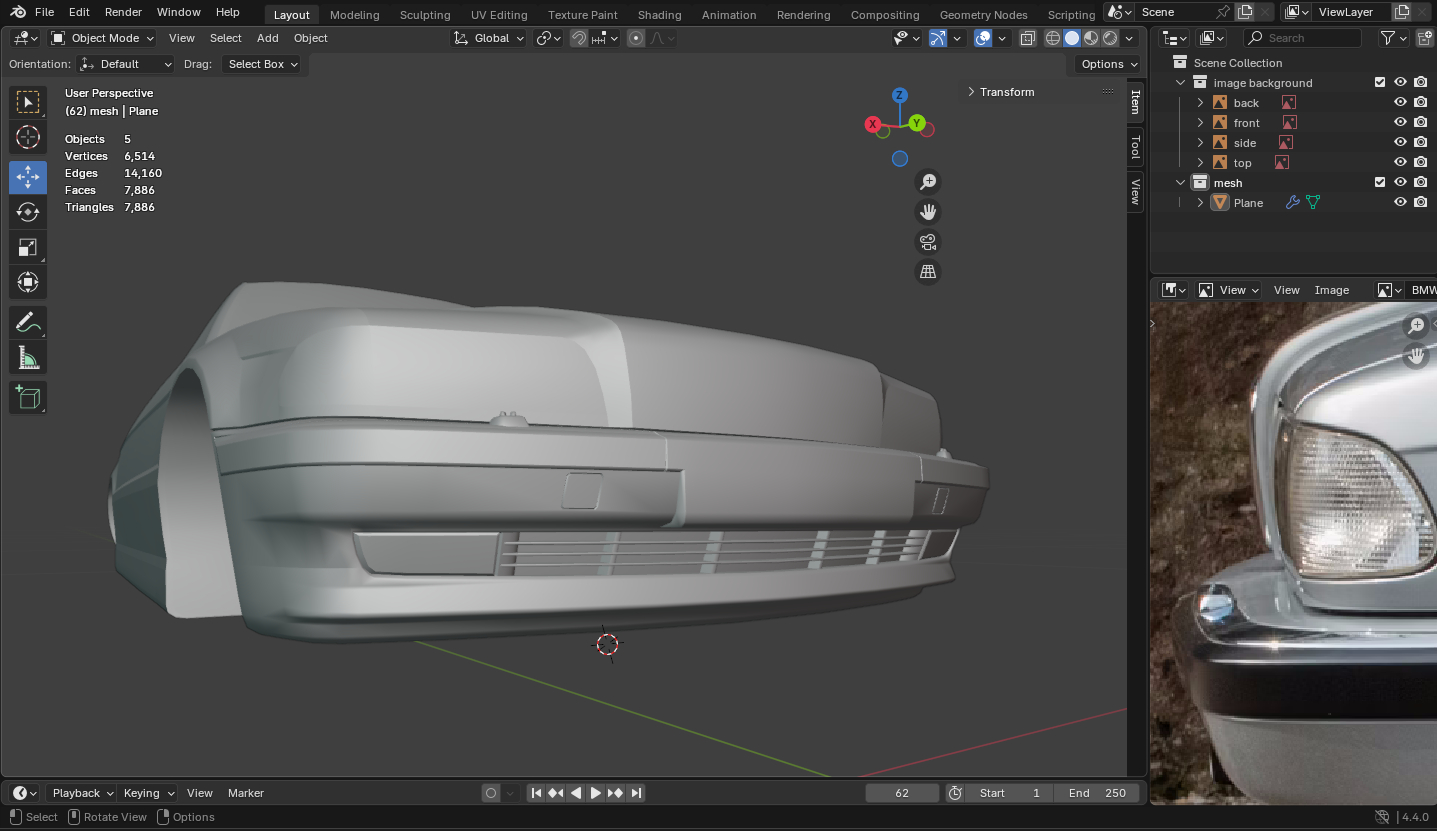
Task: Toggle visibility of Plane object
Action: coord(1400,203)
